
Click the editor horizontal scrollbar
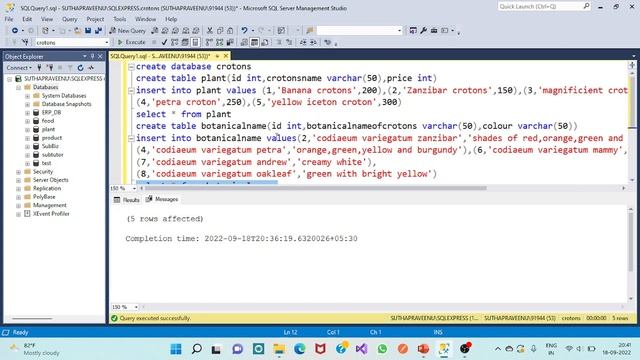pos(315,188)
